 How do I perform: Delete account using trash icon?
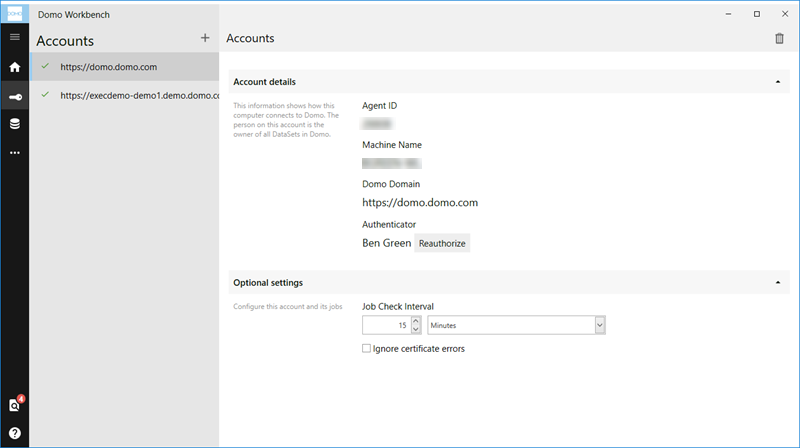[779, 38]
